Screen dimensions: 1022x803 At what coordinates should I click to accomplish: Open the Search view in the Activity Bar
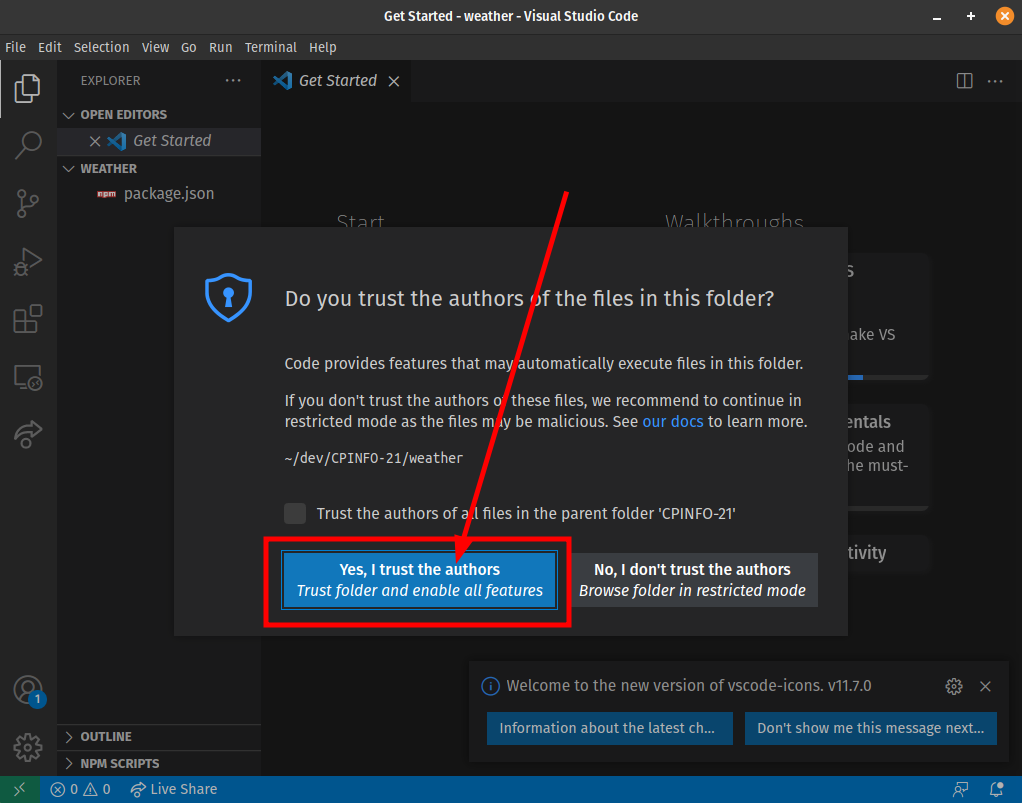(x=28, y=145)
